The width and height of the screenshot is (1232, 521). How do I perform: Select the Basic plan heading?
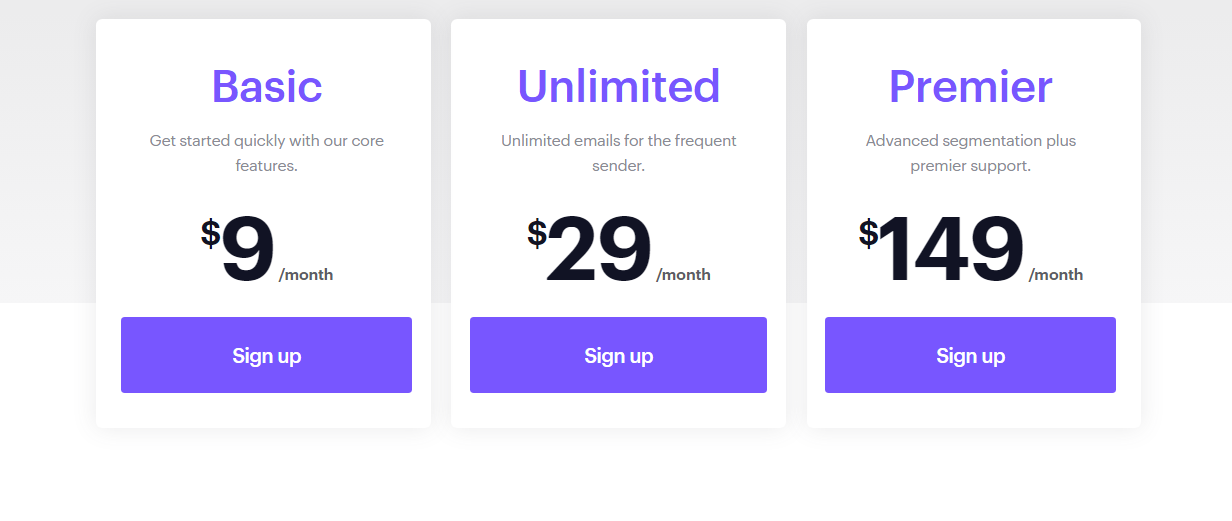click(x=267, y=86)
